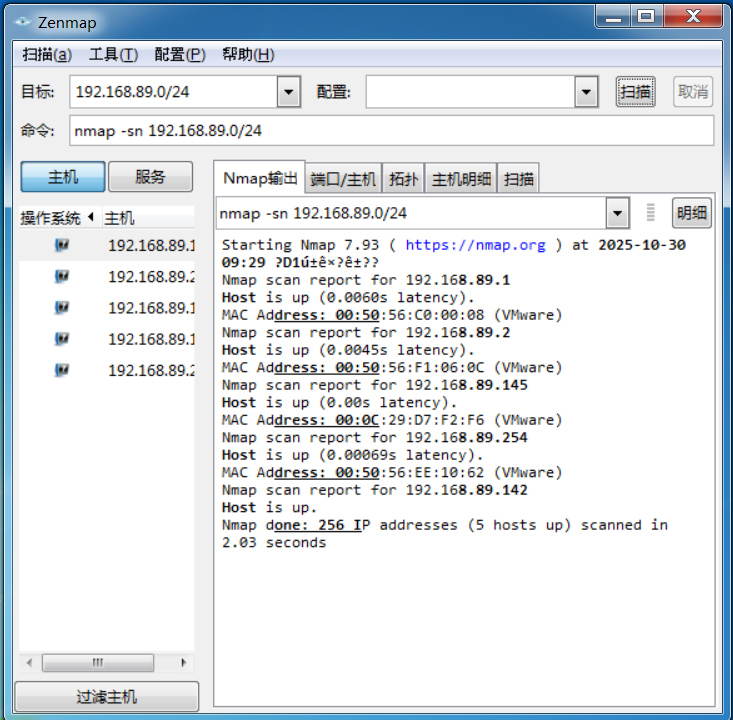
Task: Open the https://nmap.org link
Action: 475,245
